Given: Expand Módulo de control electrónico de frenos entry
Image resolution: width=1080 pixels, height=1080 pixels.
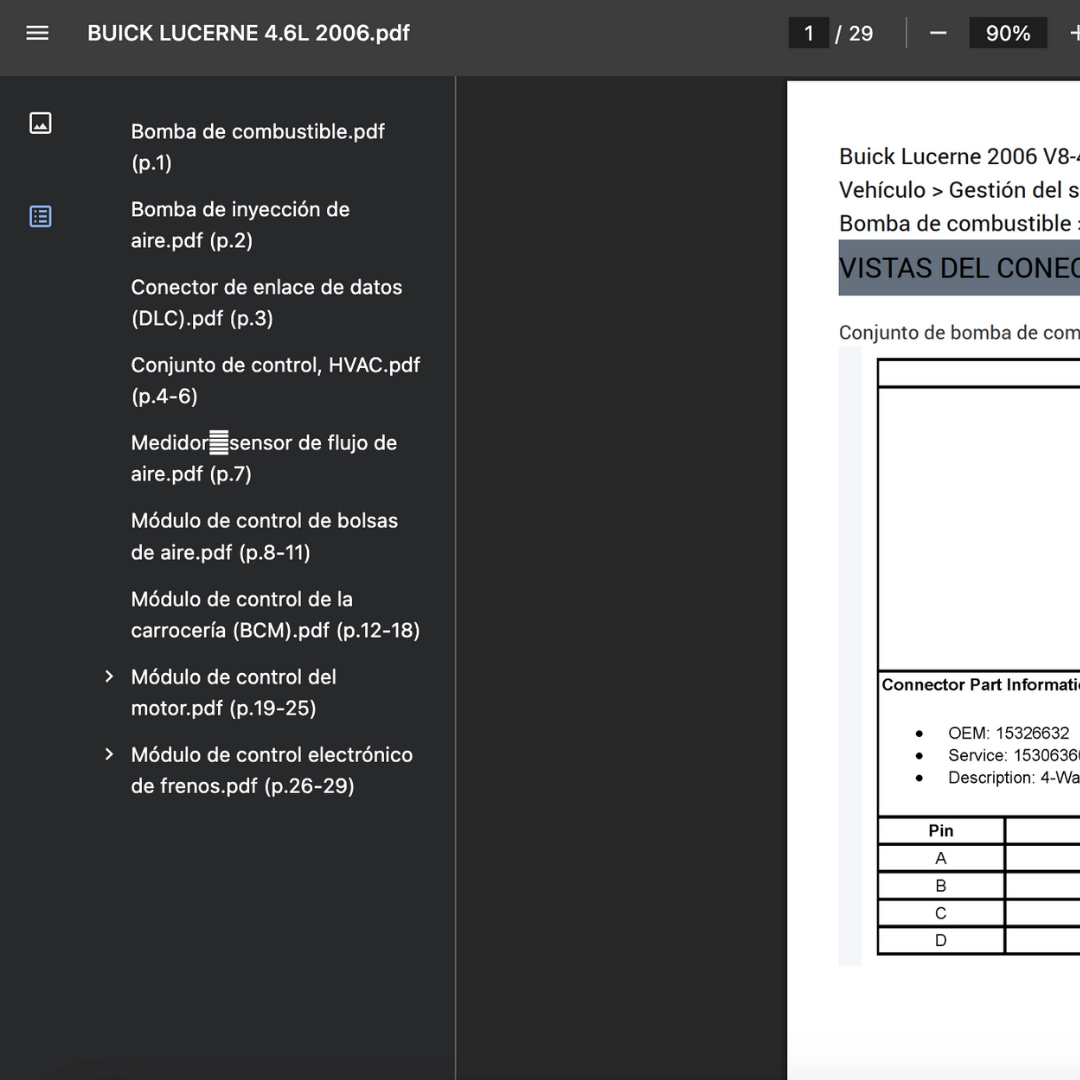Looking at the screenshot, I should point(109,754).
